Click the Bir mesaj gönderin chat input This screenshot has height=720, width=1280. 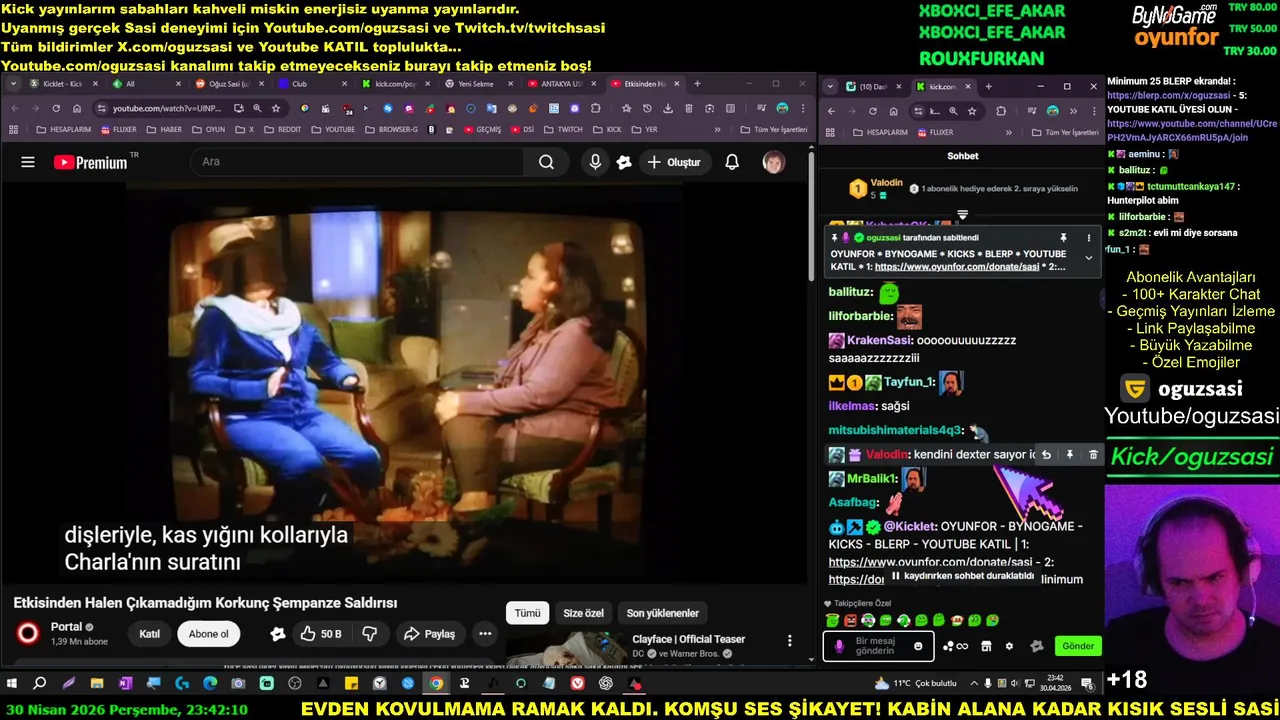pos(878,646)
